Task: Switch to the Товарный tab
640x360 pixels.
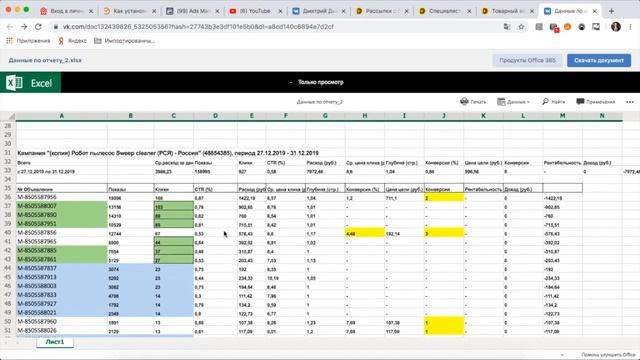Action: click(507, 11)
